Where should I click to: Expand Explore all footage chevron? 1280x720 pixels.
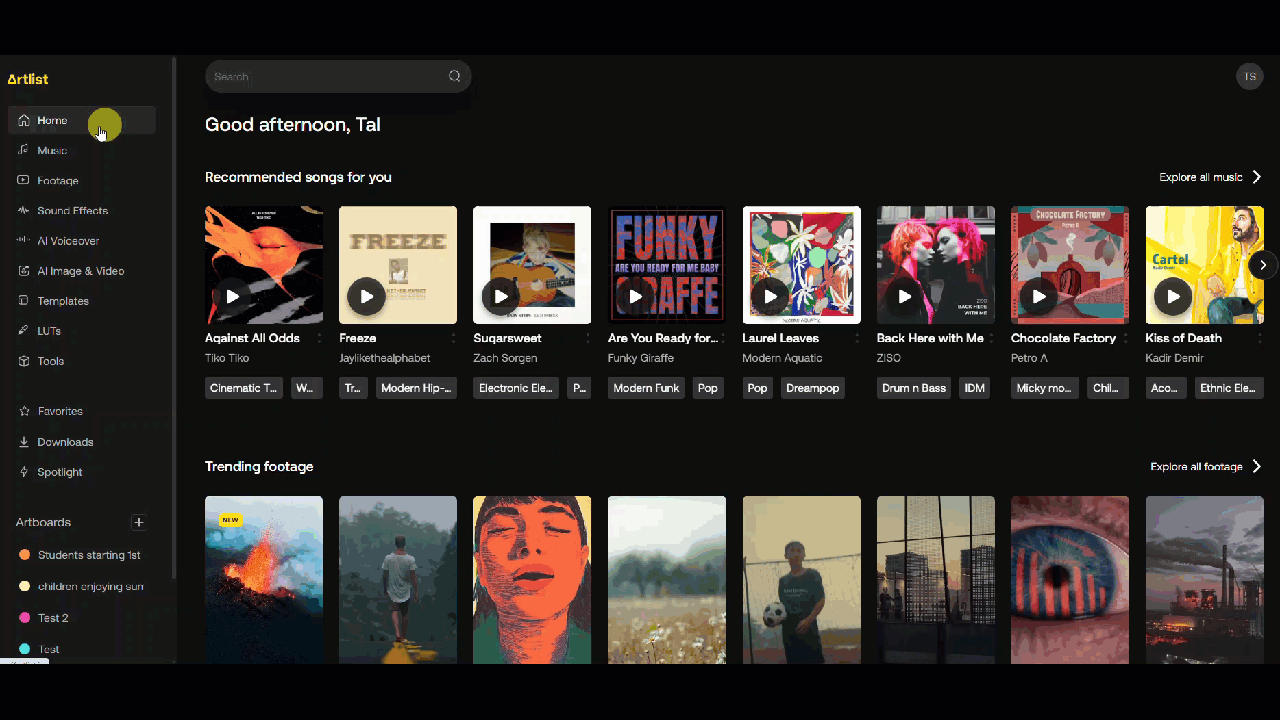pos(1257,466)
